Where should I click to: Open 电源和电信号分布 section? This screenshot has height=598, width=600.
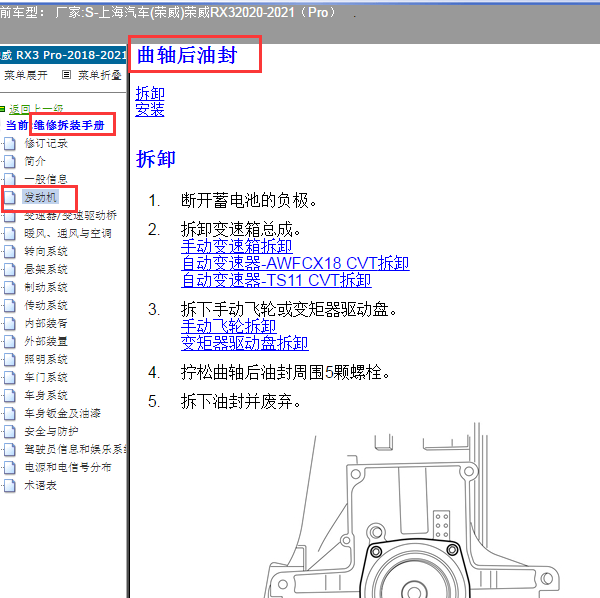(68, 467)
